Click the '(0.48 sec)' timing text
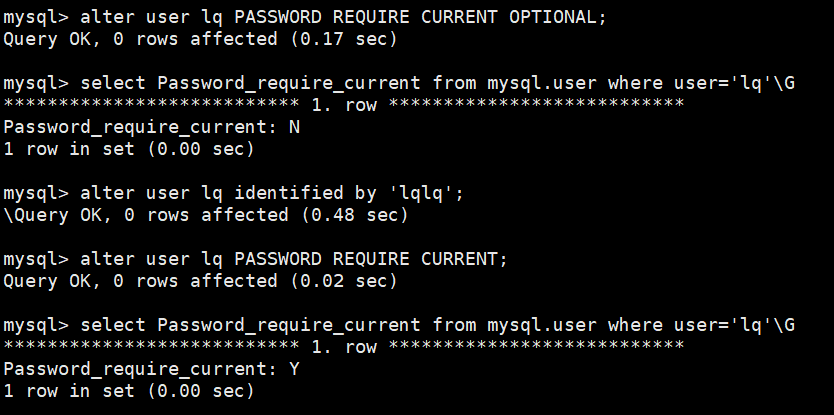Image resolution: width=834 pixels, height=415 pixels. pyautogui.click(x=353, y=214)
